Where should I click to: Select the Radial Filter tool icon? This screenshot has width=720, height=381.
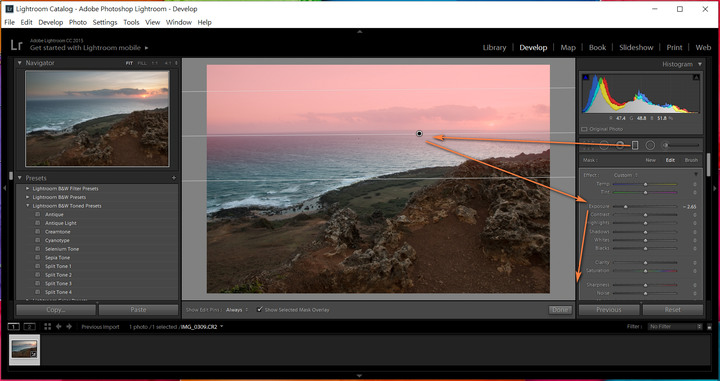point(650,145)
